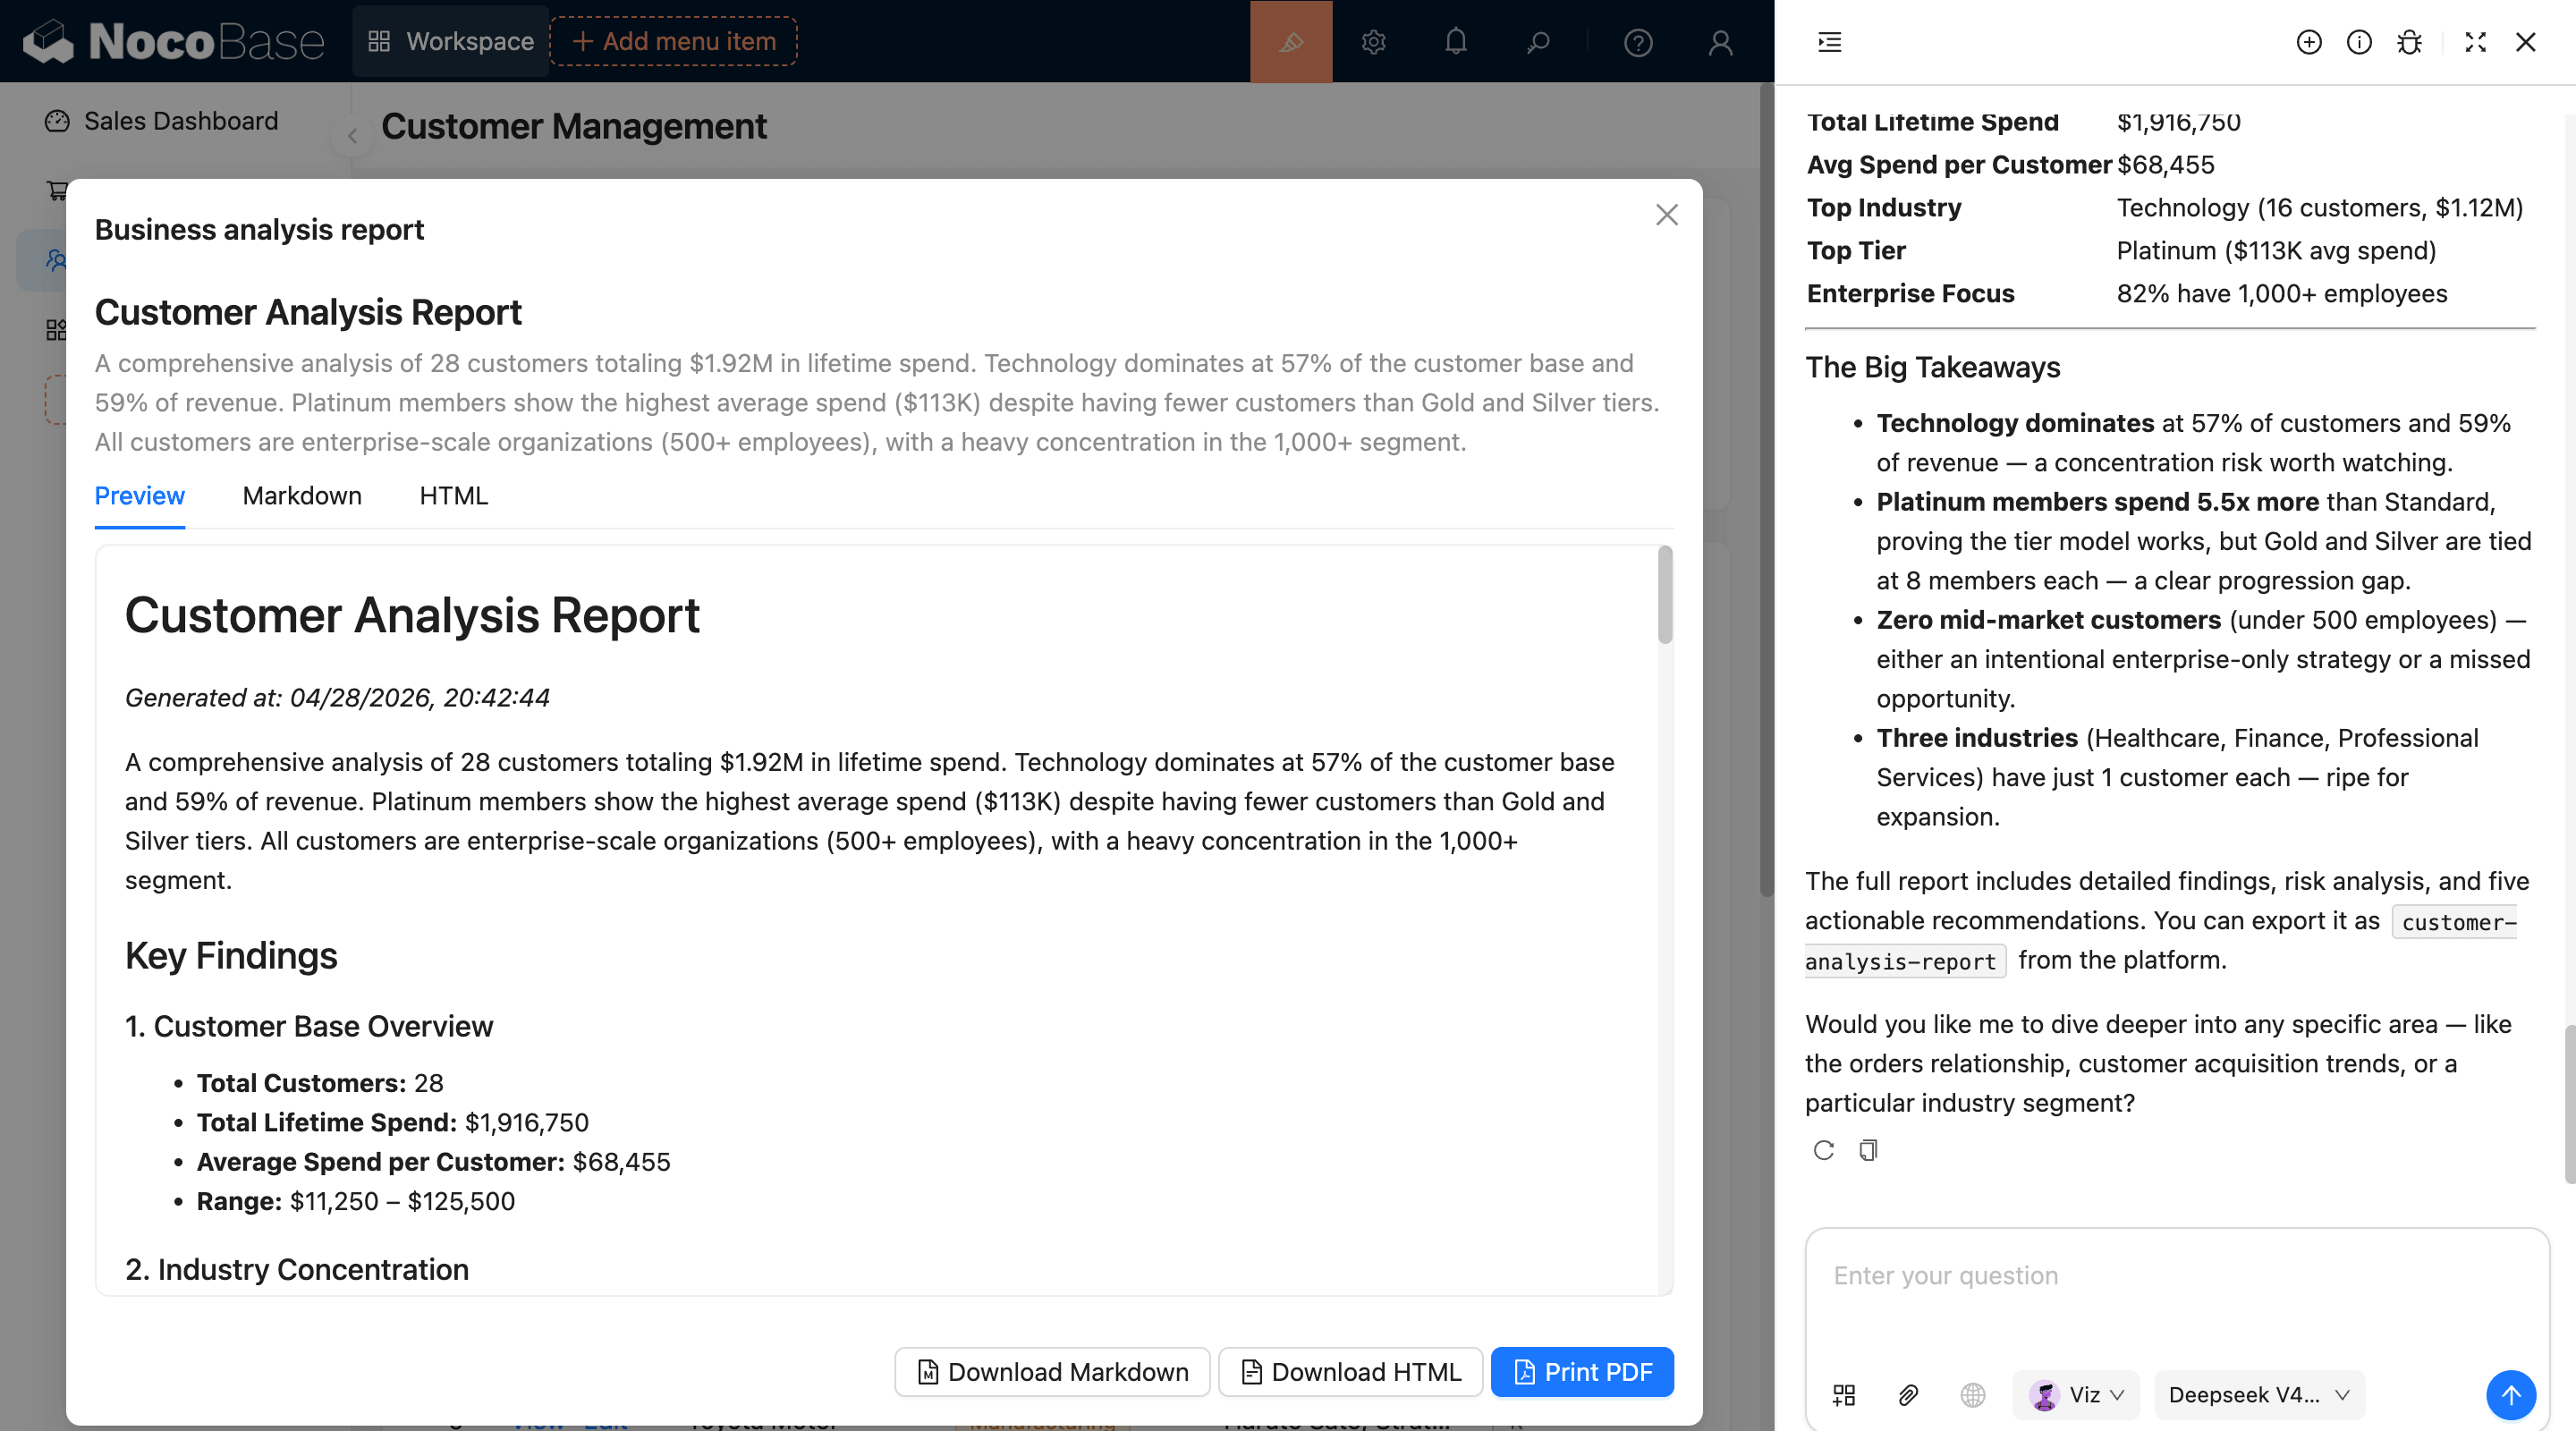Open the notifications bell

click(x=1455, y=42)
